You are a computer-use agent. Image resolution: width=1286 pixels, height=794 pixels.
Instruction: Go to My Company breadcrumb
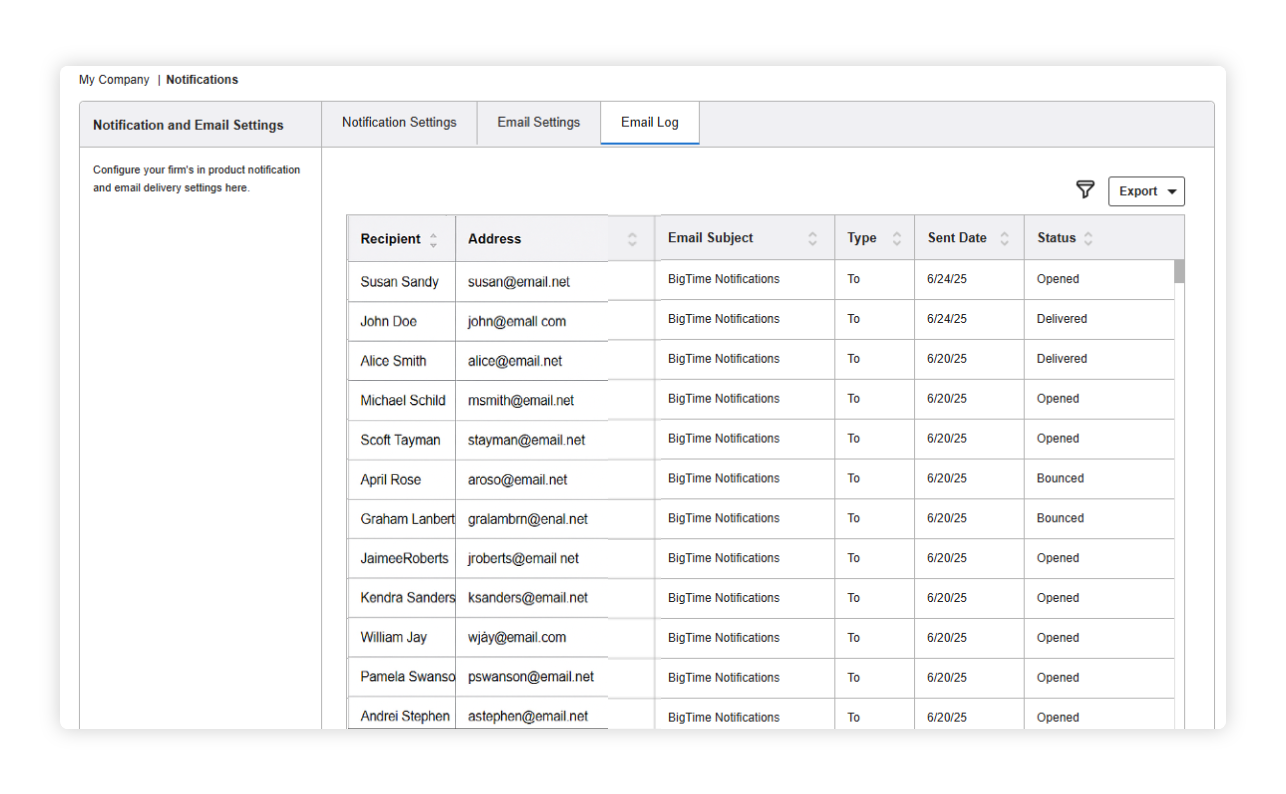(x=114, y=80)
